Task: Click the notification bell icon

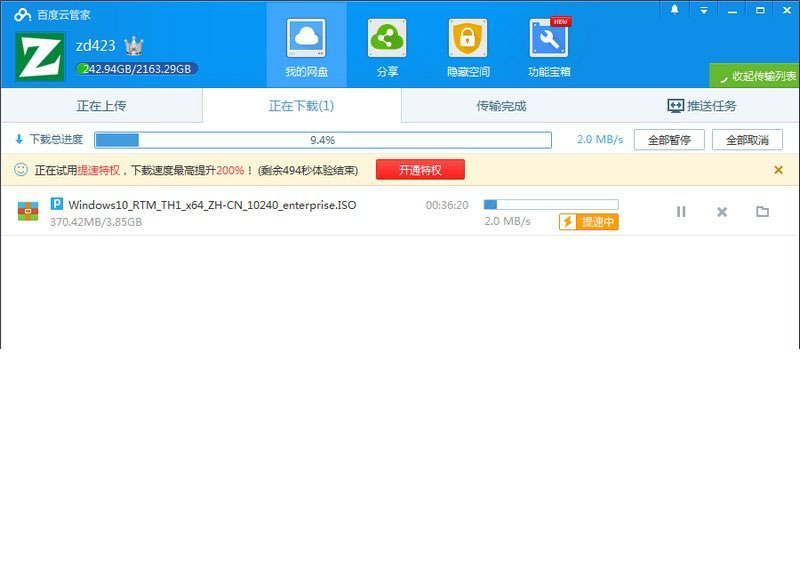Action: coord(674,10)
